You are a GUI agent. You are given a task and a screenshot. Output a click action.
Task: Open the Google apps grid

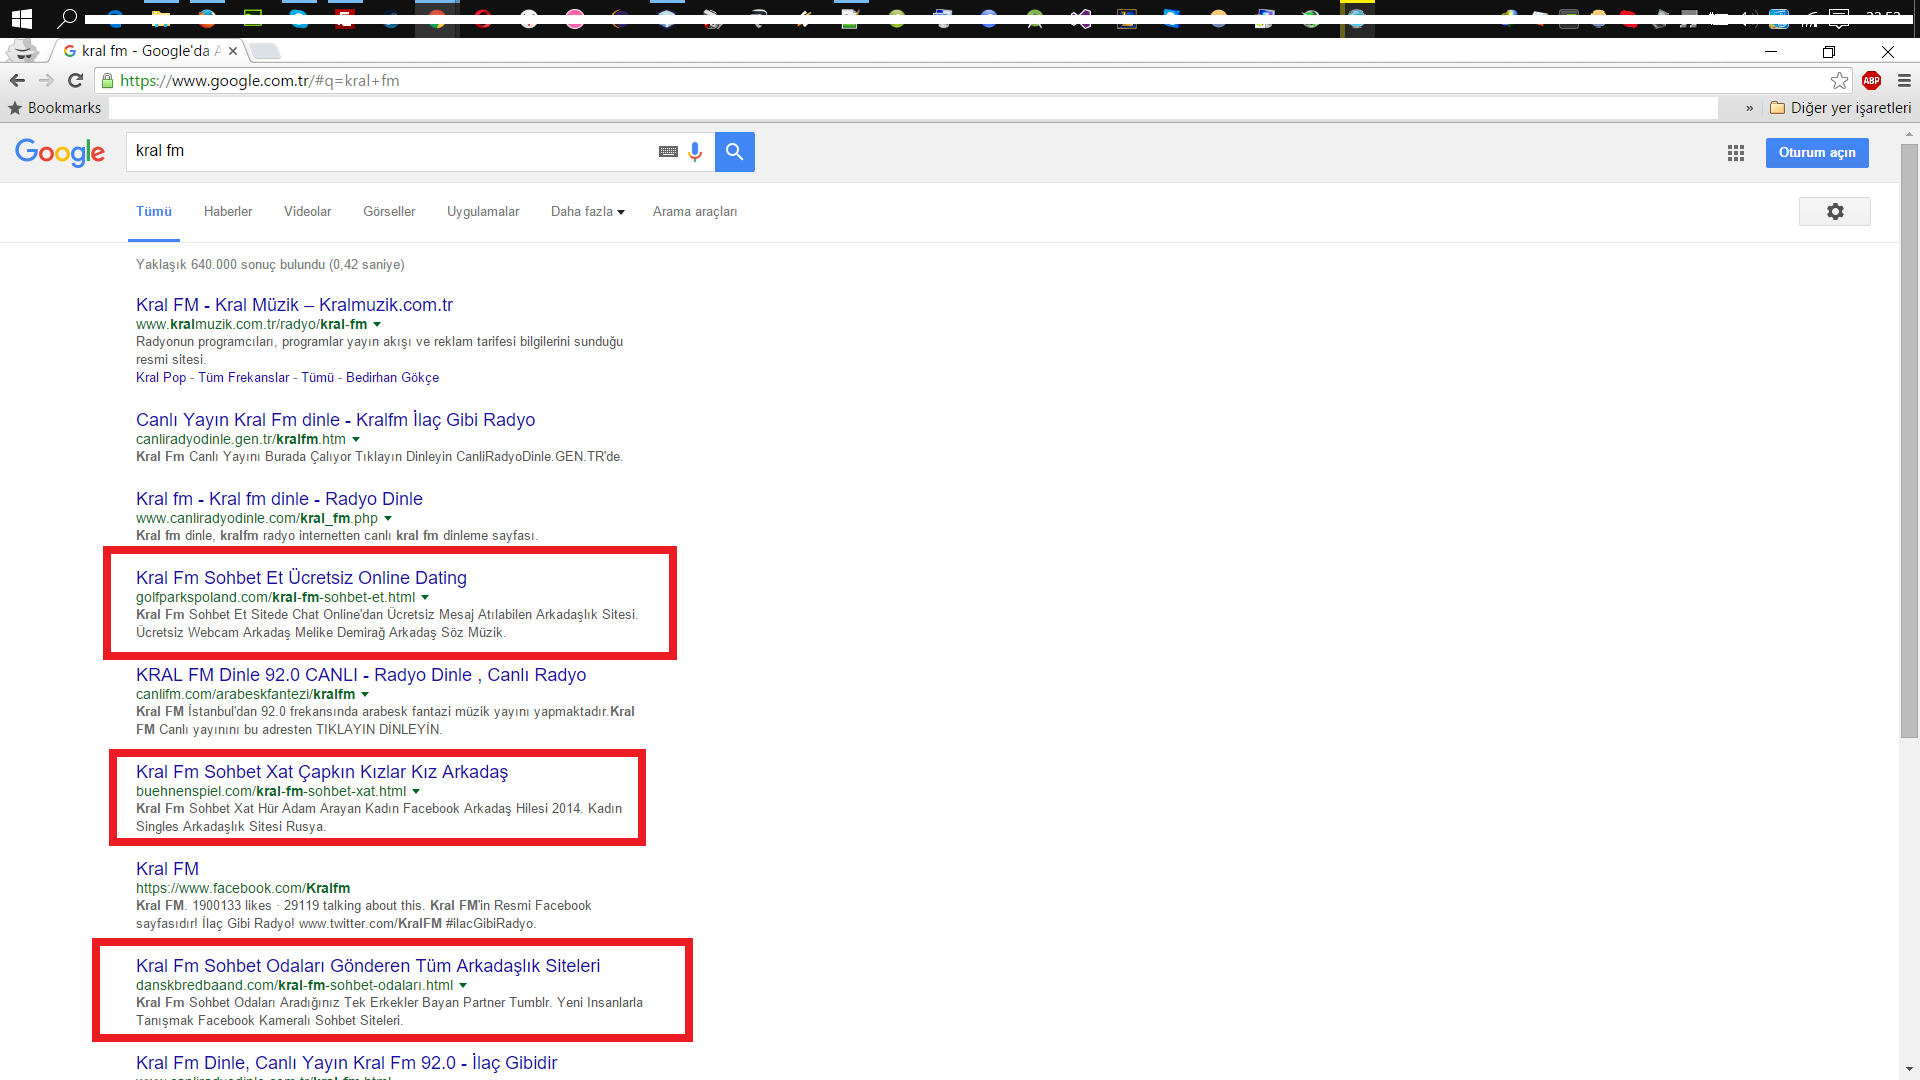[1735, 153]
